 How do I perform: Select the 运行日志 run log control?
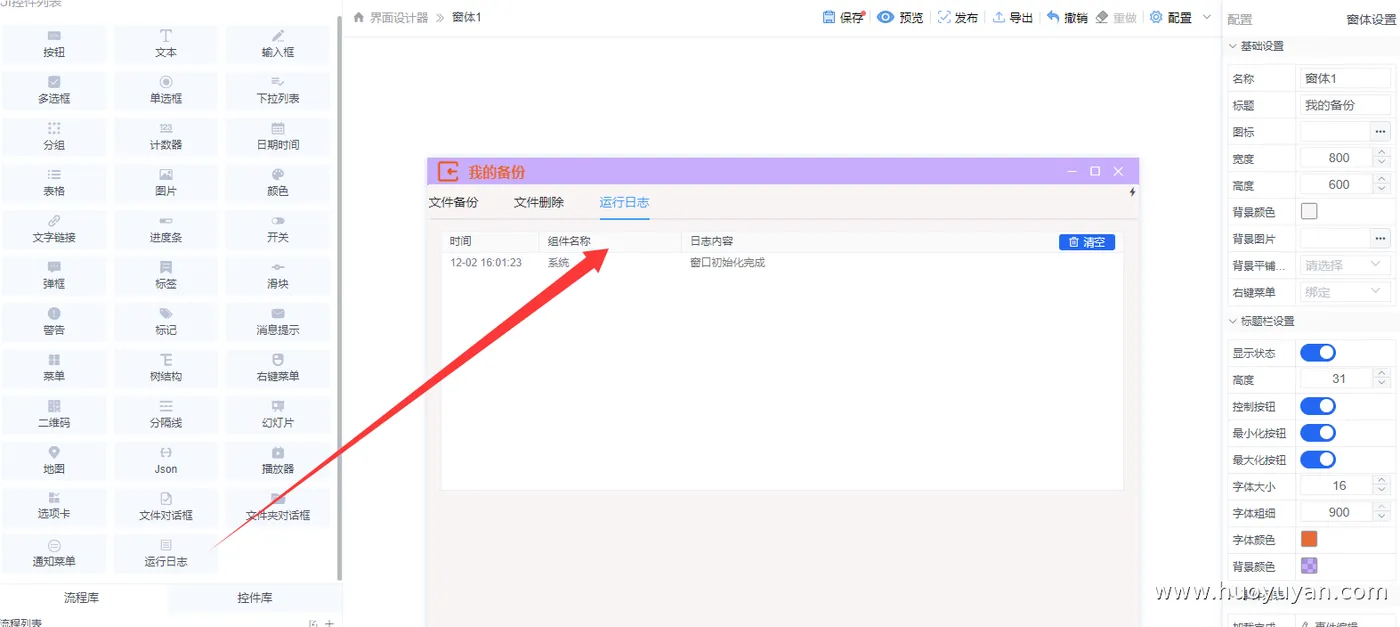pos(166,553)
